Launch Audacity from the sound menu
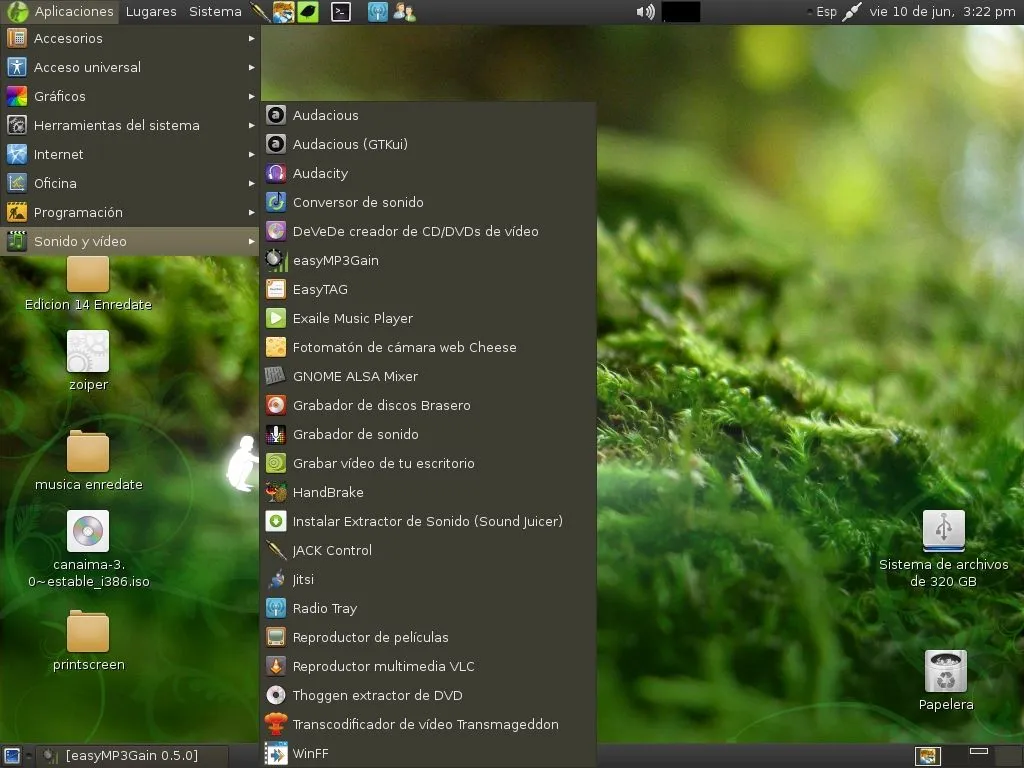The image size is (1024, 768). (320, 173)
